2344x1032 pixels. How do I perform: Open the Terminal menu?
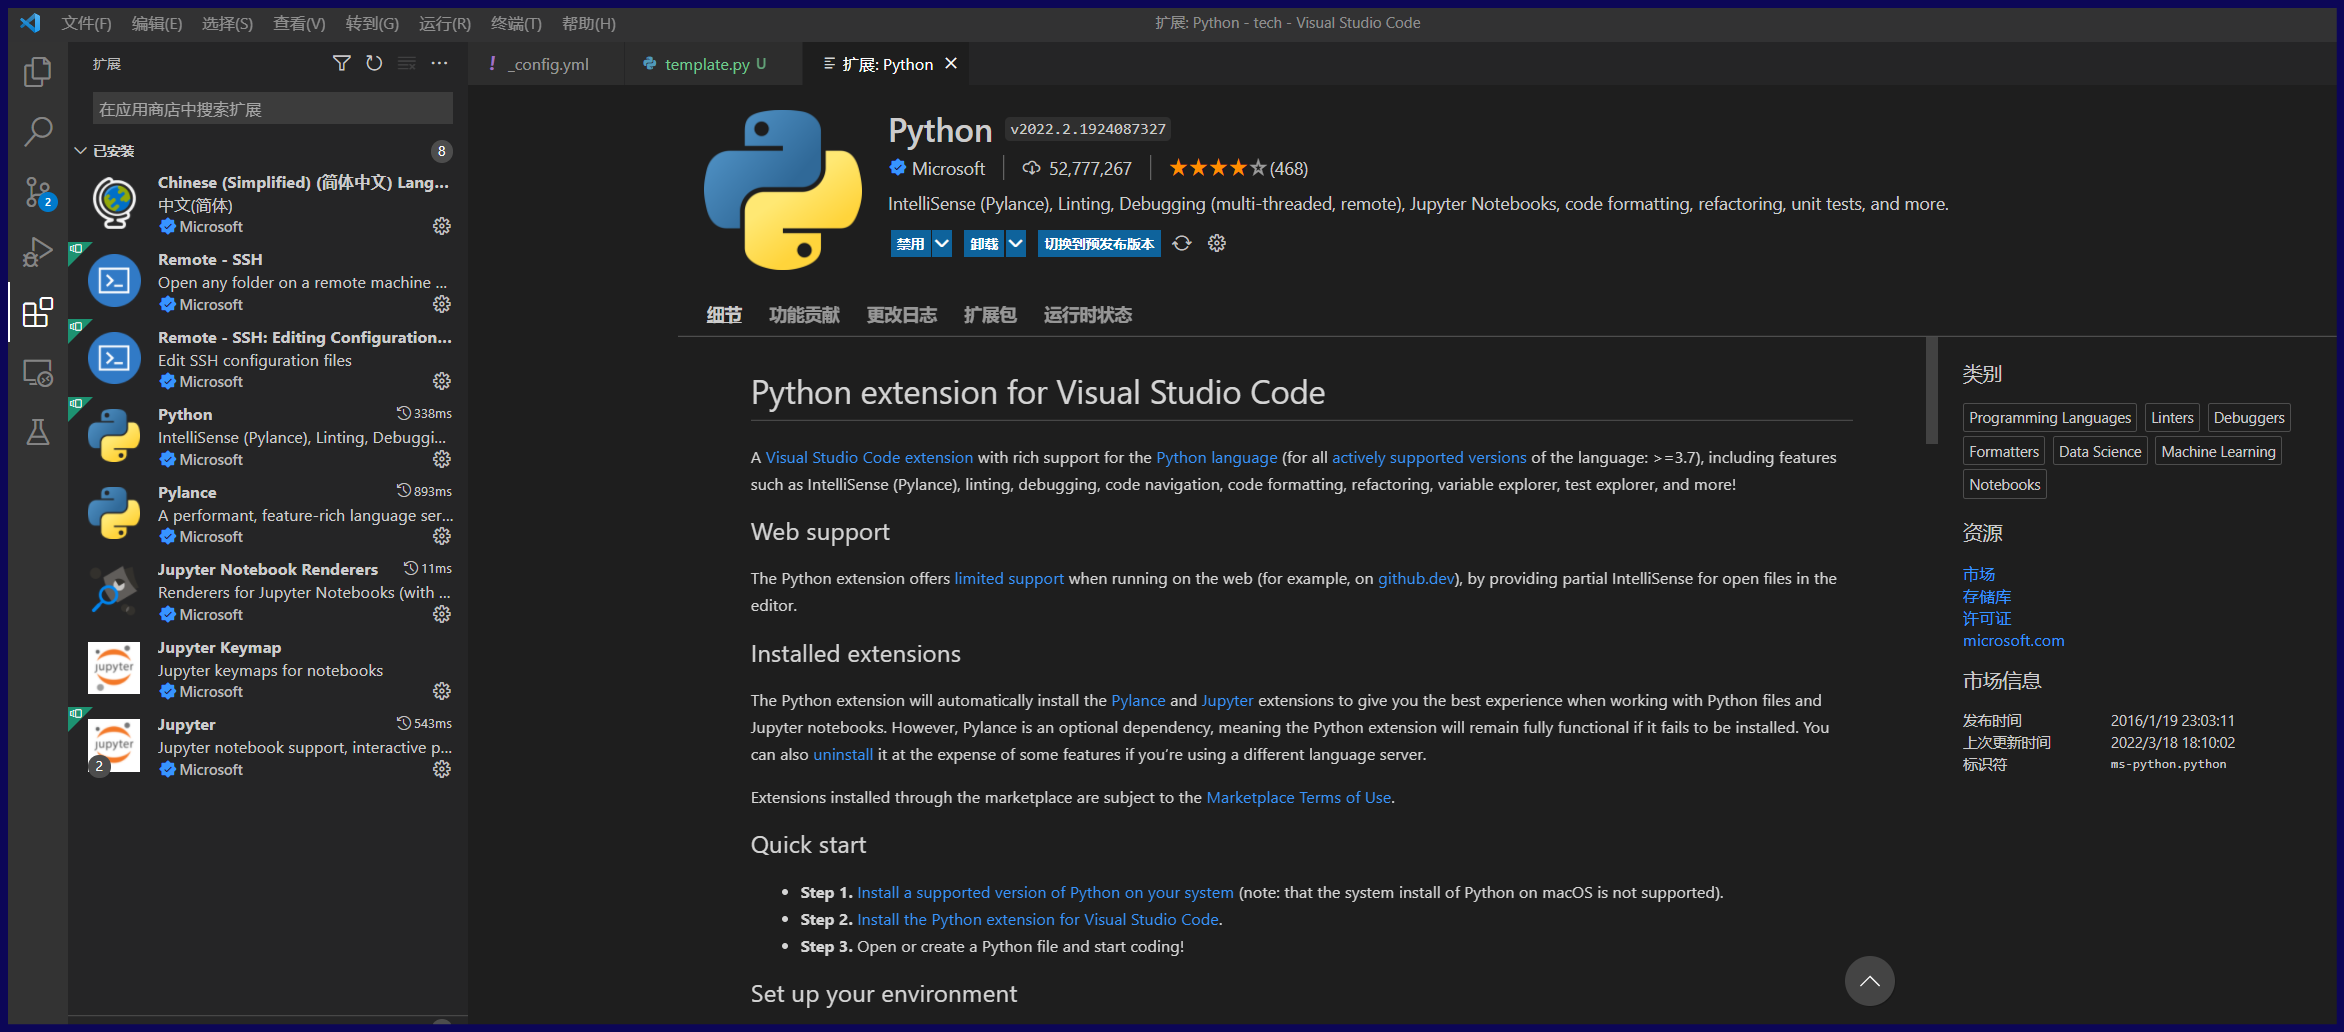tap(515, 23)
